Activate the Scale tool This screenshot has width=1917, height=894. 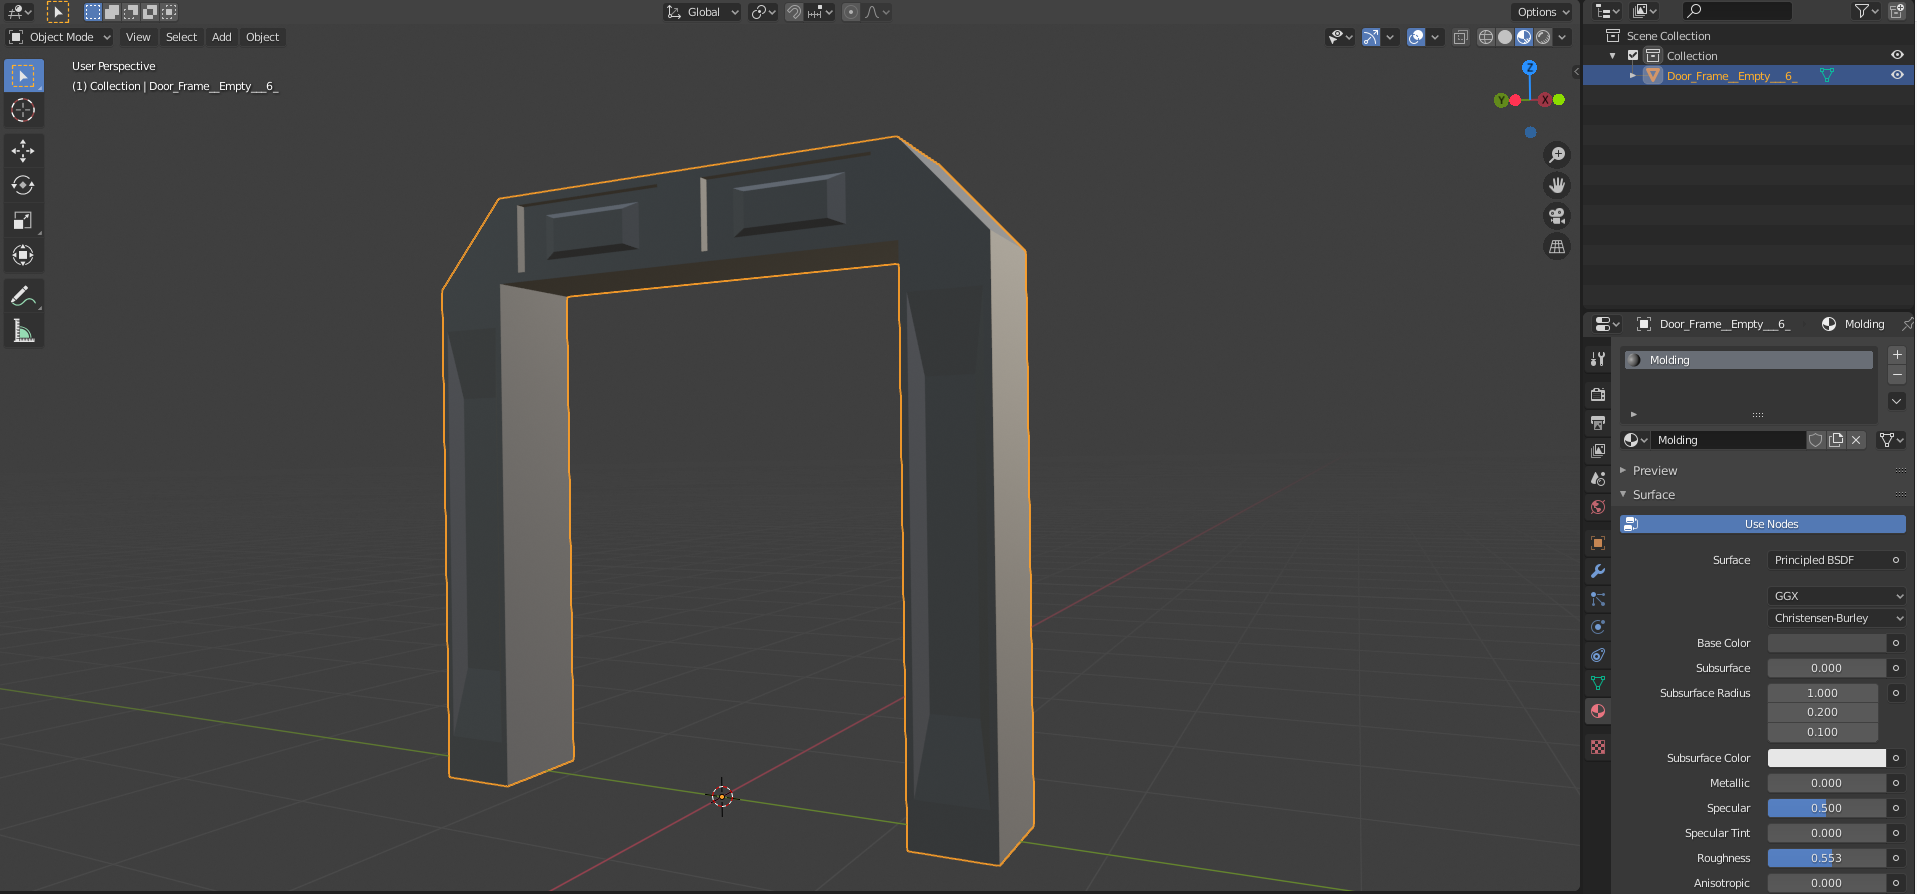[x=23, y=220]
